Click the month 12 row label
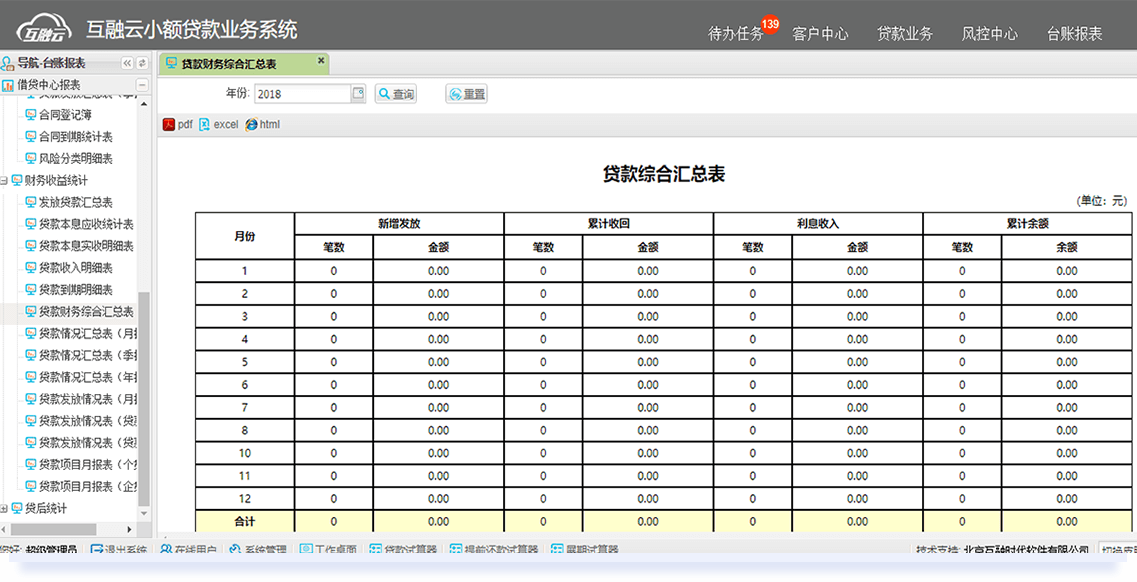1137x582 pixels. pos(244,499)
